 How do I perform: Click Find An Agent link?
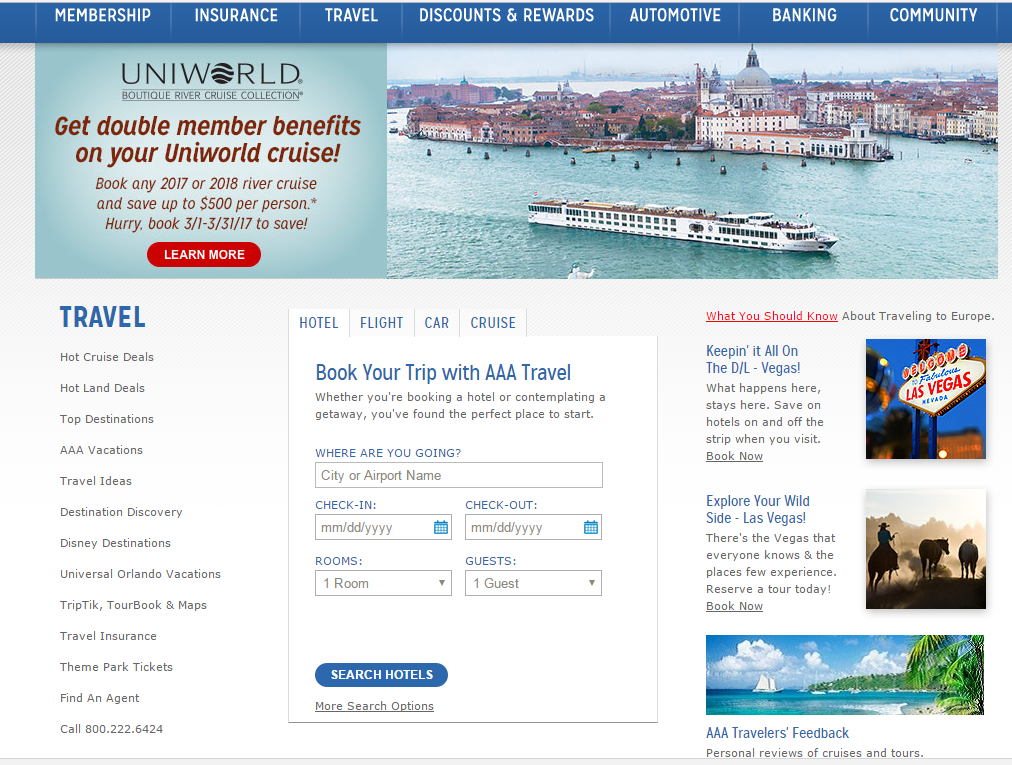[x=100, y=698]
